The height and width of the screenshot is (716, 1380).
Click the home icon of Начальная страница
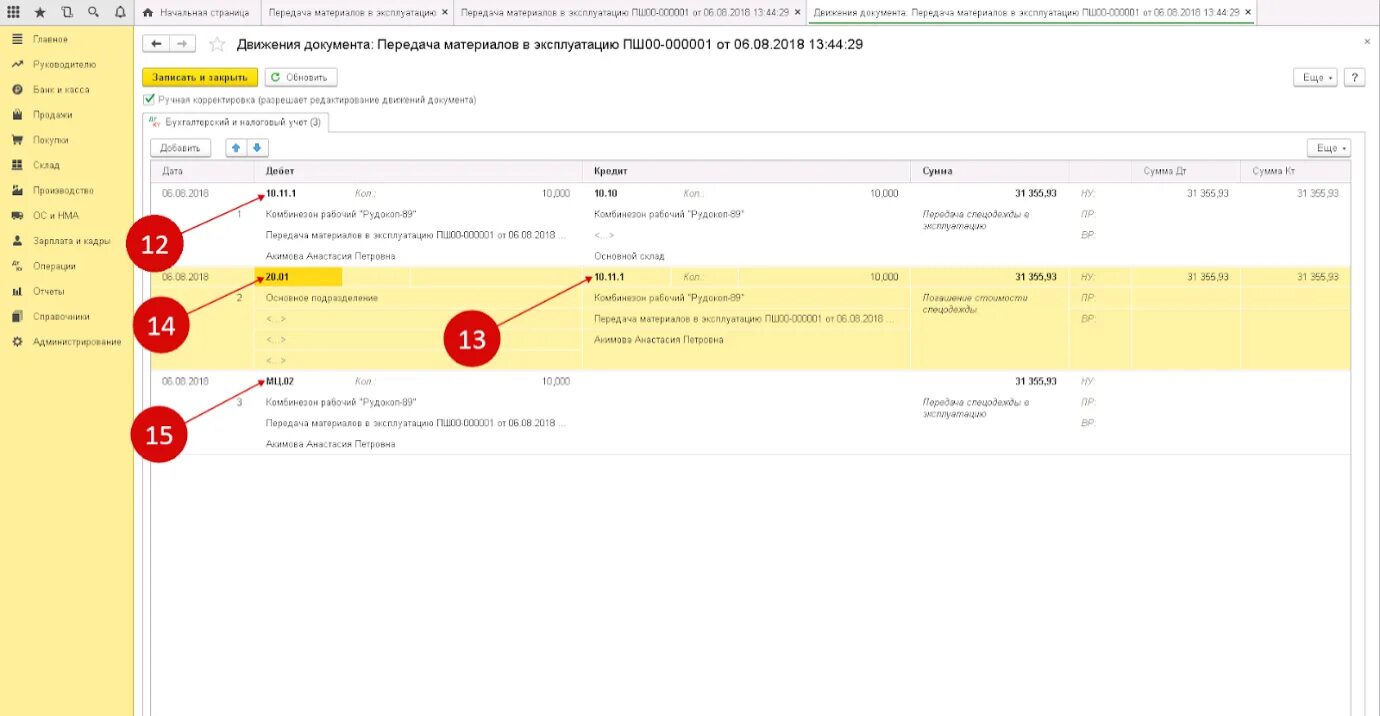148,12
